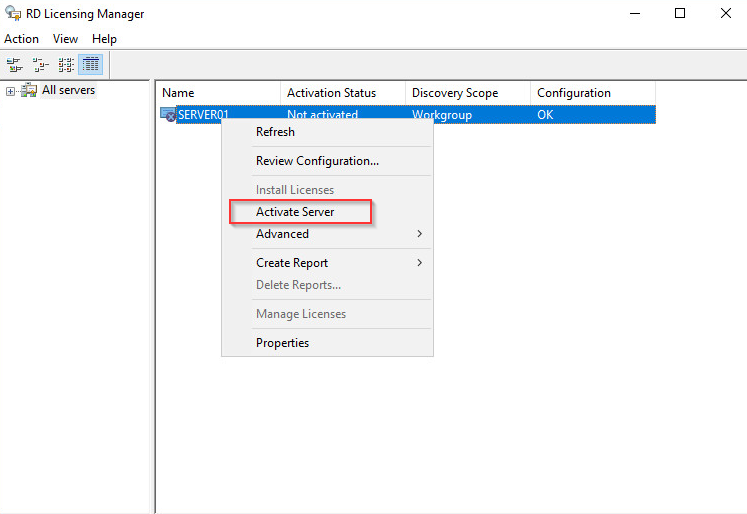Sort by the Activation Status column header
This screenshot has height=514, width=747.
332,93
